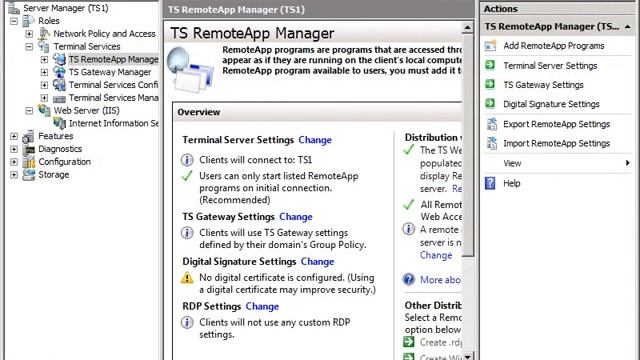The height and width of the screenshot is (360, 640).
Task: Click the Create .rdp file green arrow icon
Action: coord(409,342)
